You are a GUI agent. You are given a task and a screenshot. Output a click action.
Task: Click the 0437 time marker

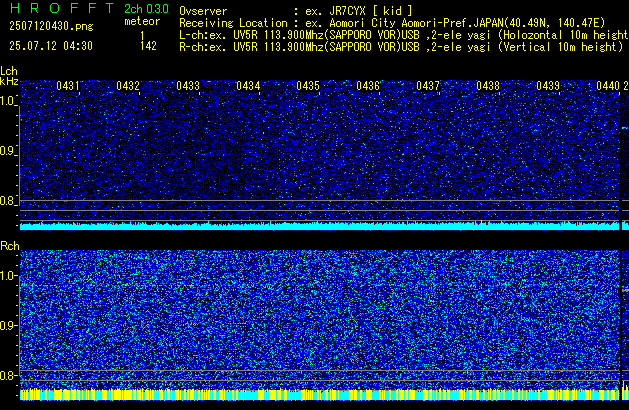[x=428, y=86]
